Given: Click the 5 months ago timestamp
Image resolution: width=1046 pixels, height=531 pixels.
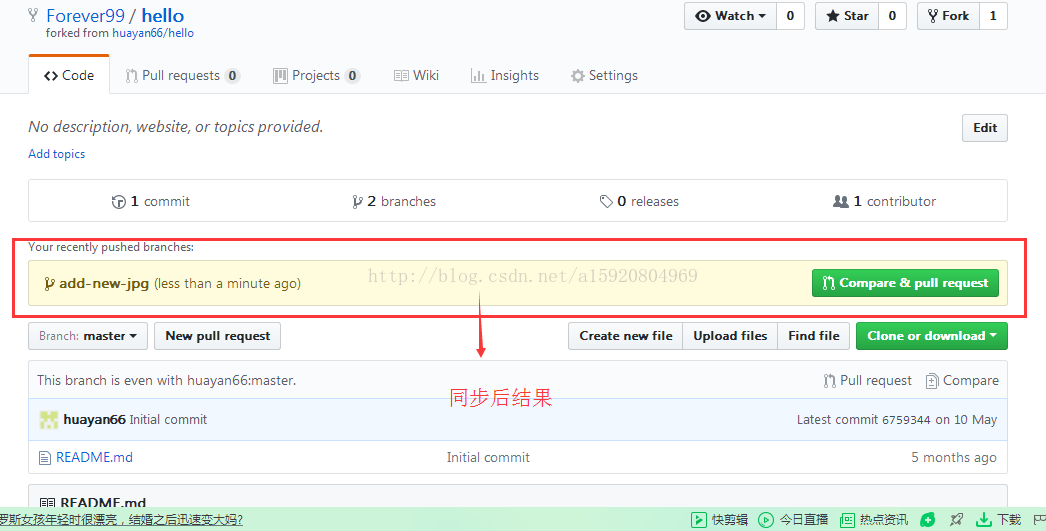Looking at the screenshot, I should pos(954,458).
